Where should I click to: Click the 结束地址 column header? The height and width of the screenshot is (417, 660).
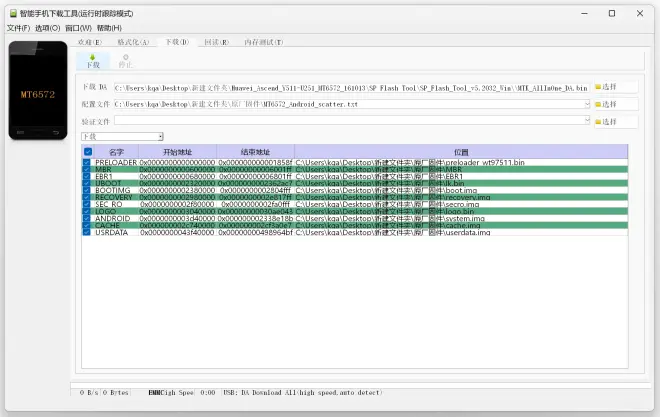tap(255, 152)
